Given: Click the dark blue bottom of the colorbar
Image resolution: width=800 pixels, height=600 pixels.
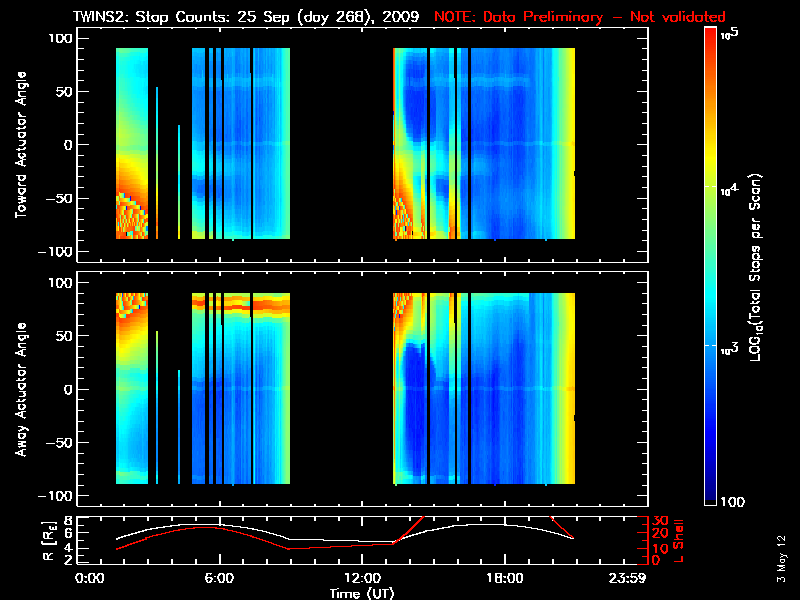Looking at the screenshot, I should coord(711,485).
